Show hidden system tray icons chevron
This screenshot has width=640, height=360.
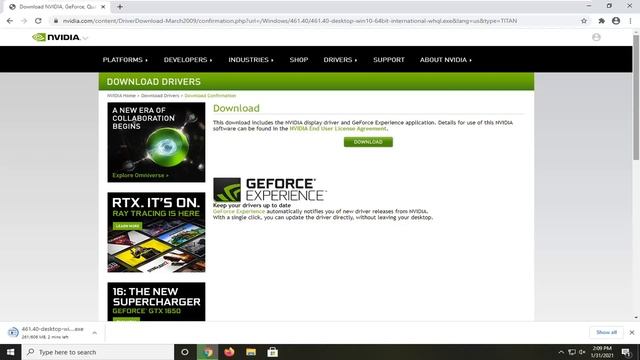(561, 352)
